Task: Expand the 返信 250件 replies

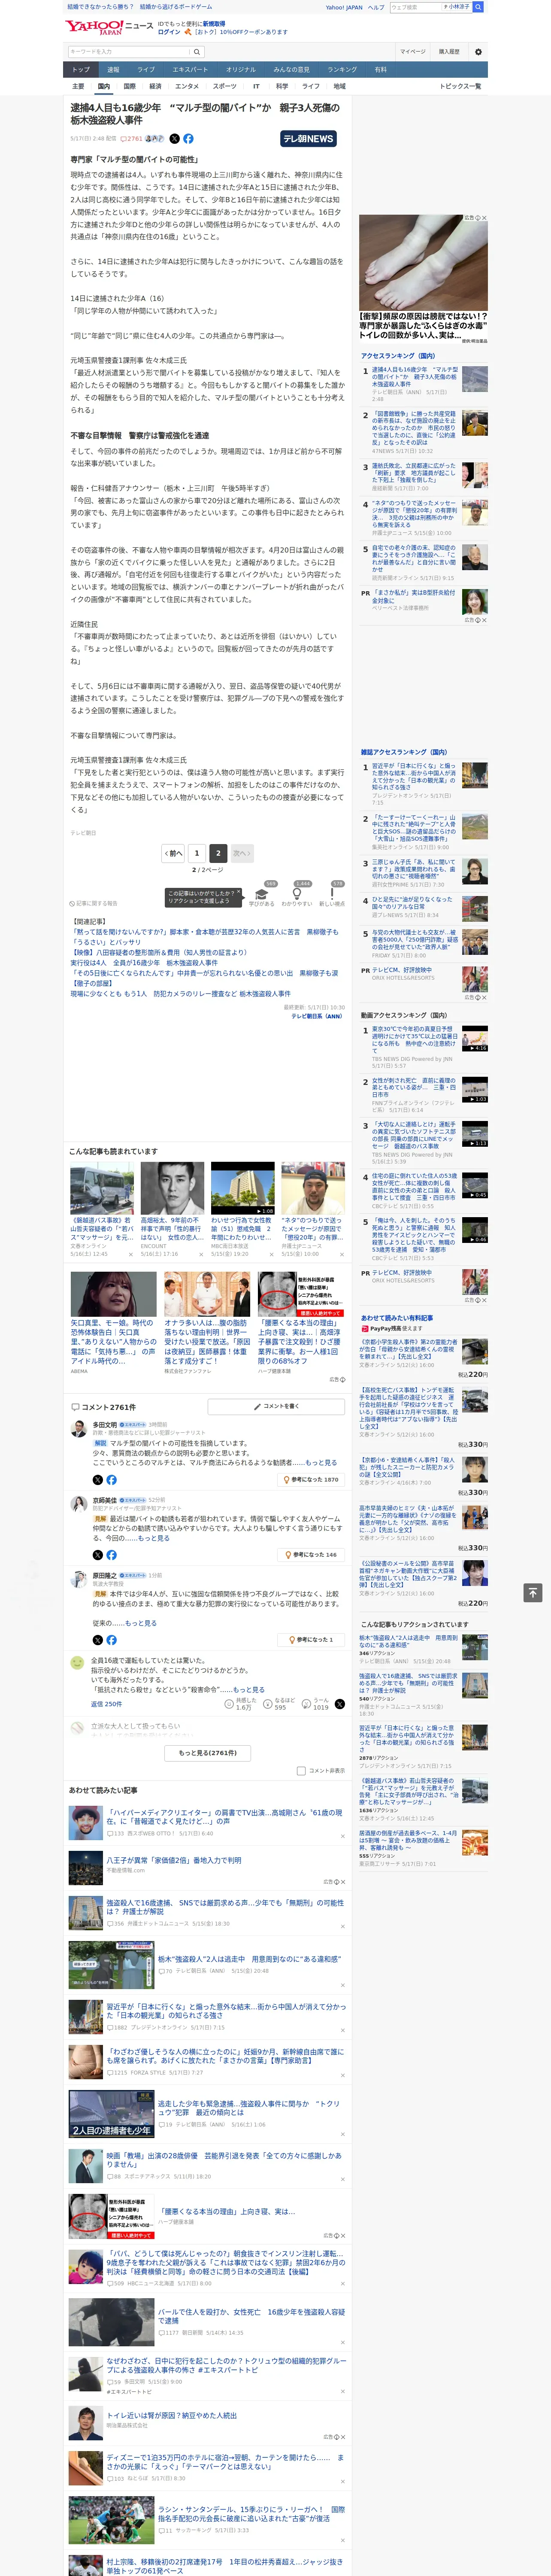Action: (106, 1704)
